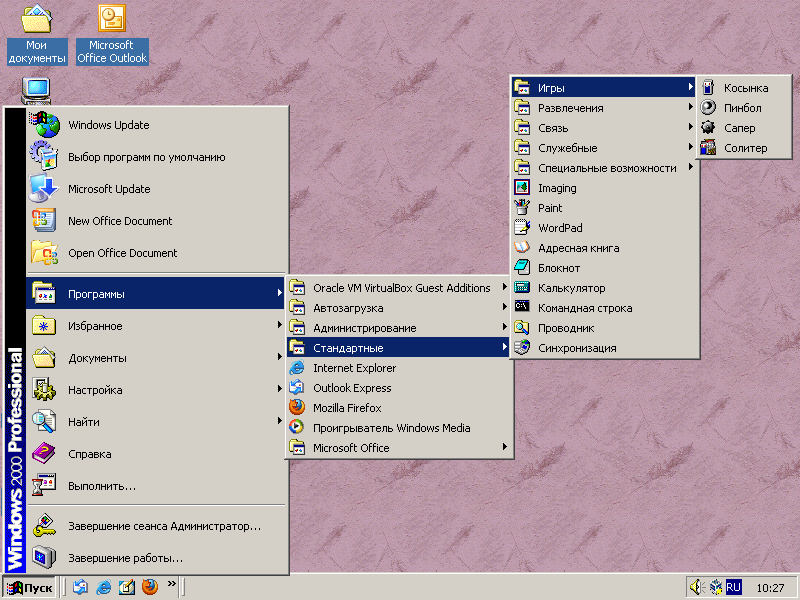Choose Завершение сеанса Администратор...

point(157,526)
